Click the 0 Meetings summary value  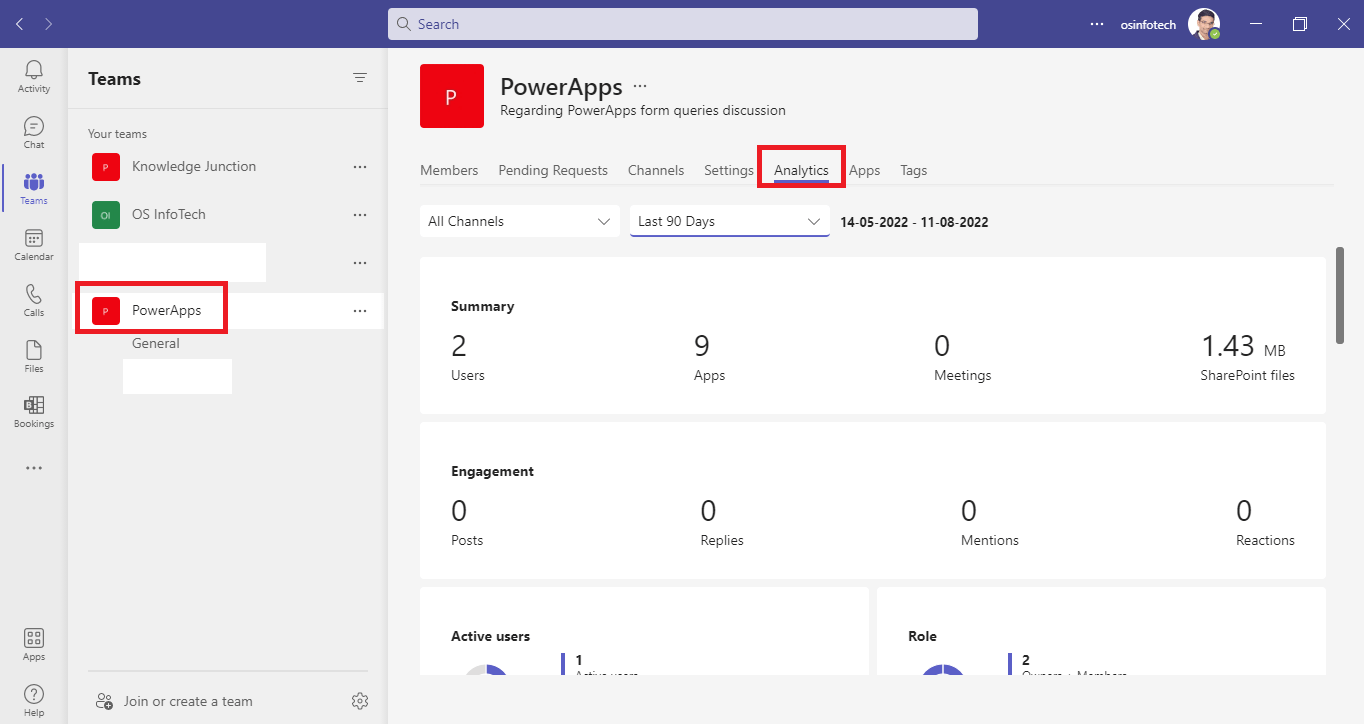point(942,347)
